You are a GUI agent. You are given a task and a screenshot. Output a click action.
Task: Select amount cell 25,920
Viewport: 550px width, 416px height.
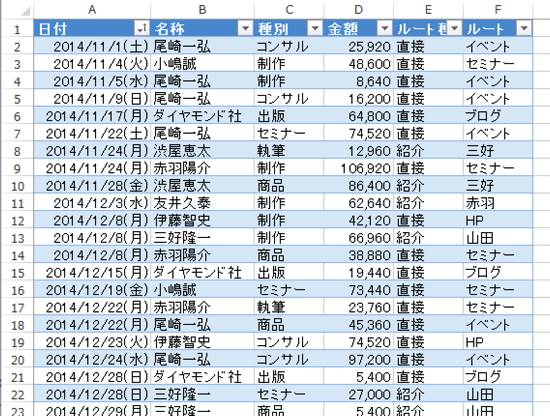pos(359,46)
